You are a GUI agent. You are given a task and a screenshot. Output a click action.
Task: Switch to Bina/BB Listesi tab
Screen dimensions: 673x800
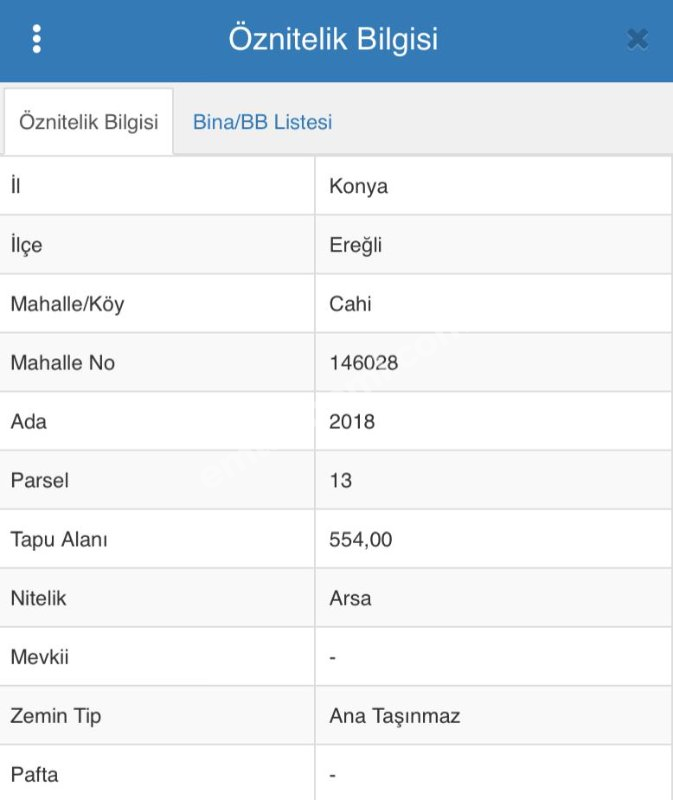(262, 122)
